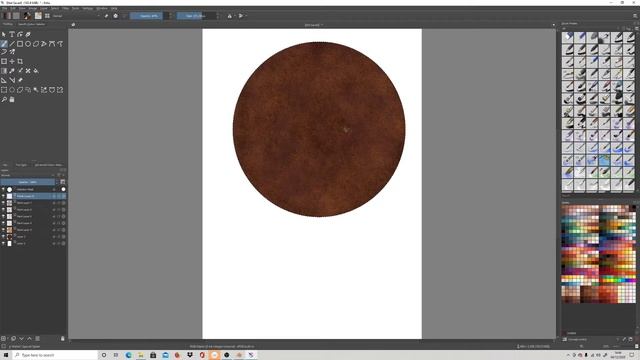This screenshot has height=360, width=640.
Task: Select the Gradient tool
Action: (4, 71)
